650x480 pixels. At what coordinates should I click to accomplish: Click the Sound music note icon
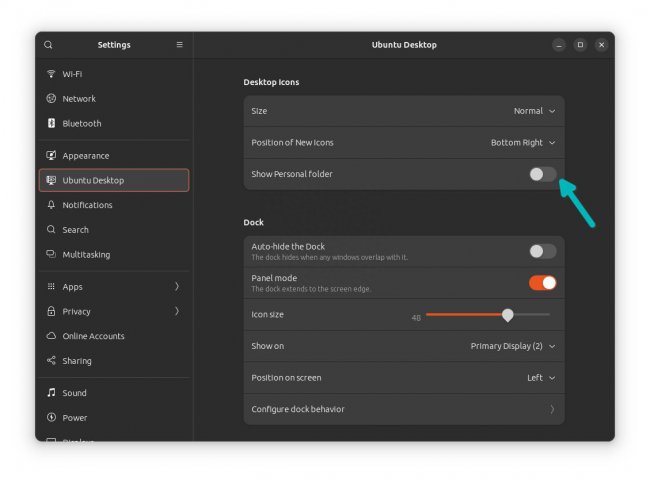click(51, 393)
